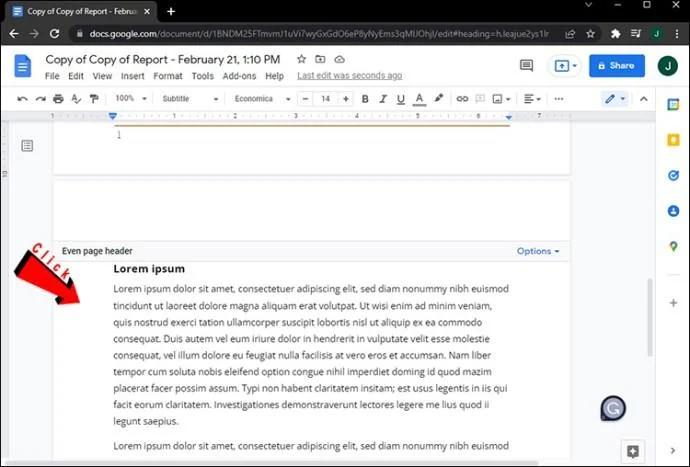Click the Print icon
The width and height of the screenshot is (690, 467).
coord(58,99)
